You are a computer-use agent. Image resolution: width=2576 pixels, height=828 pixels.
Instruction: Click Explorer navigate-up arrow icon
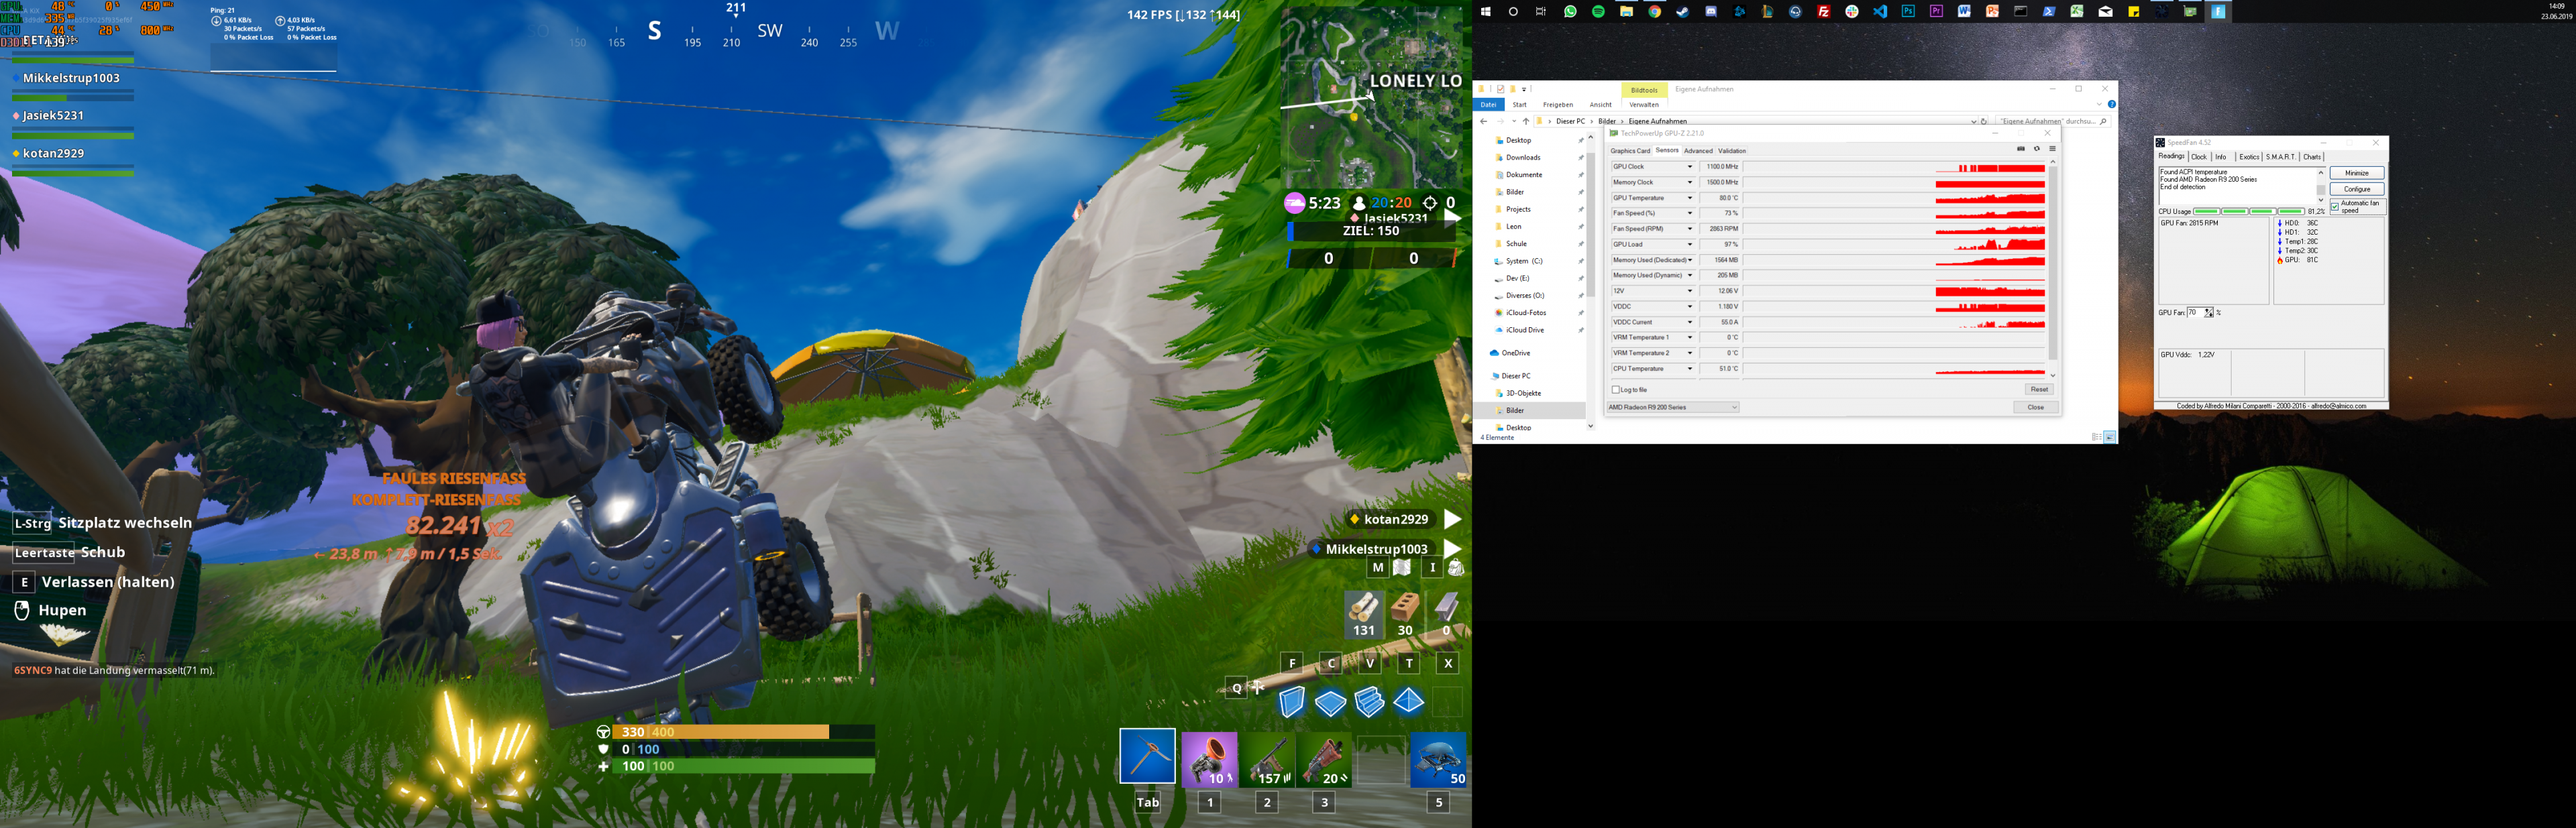pos(1526,121)
